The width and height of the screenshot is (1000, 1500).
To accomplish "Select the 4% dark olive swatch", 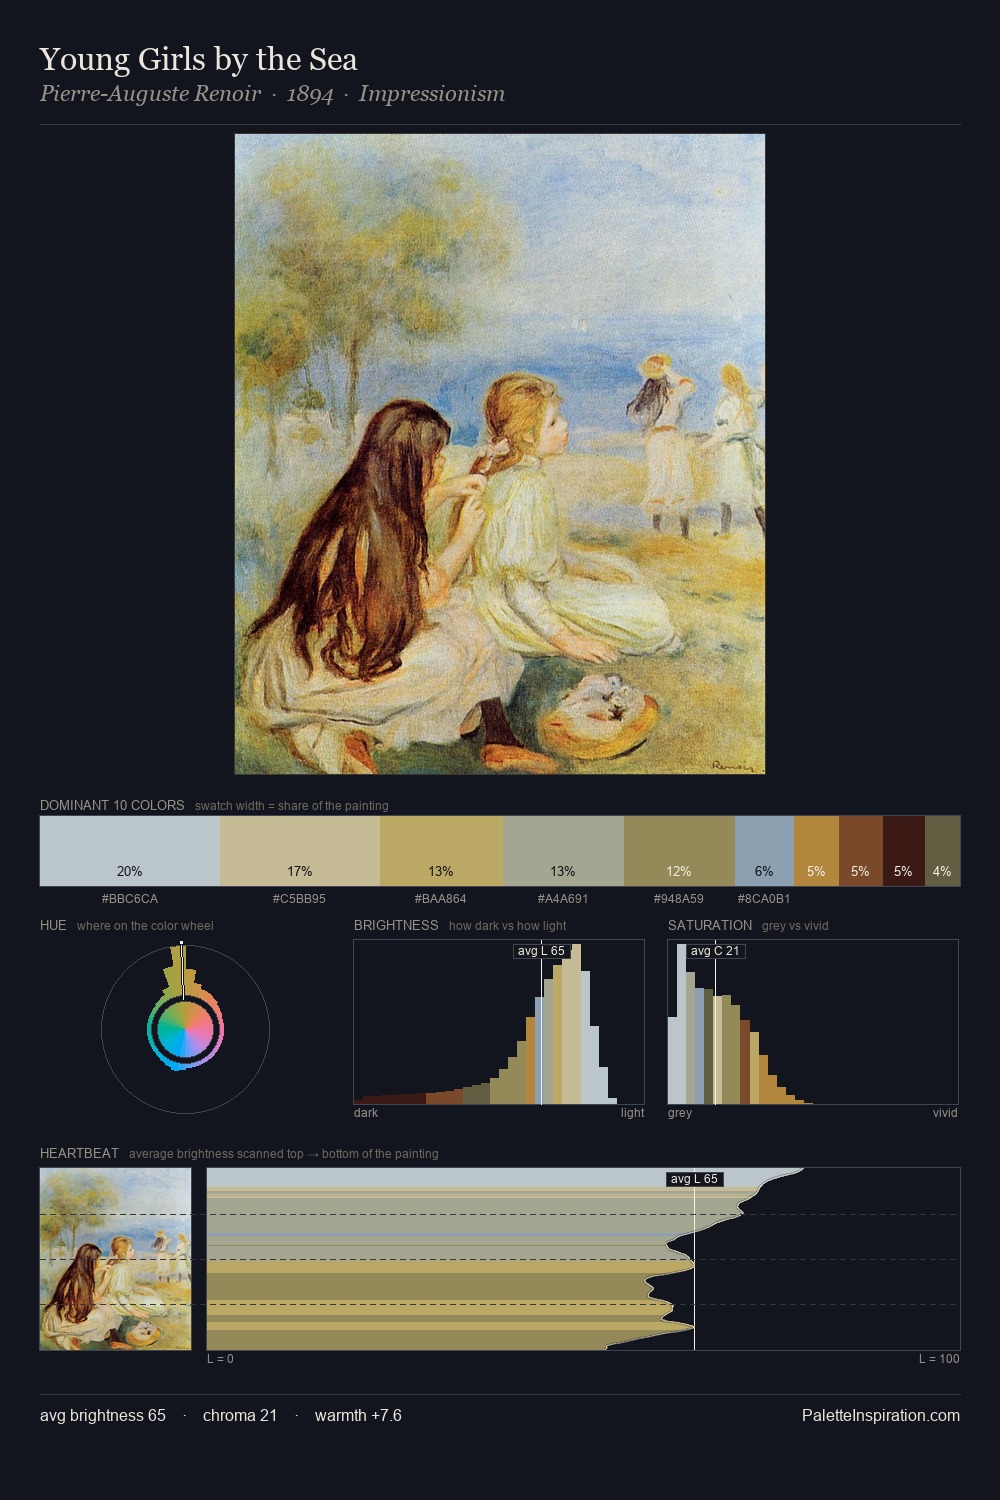I will [942, 851].
